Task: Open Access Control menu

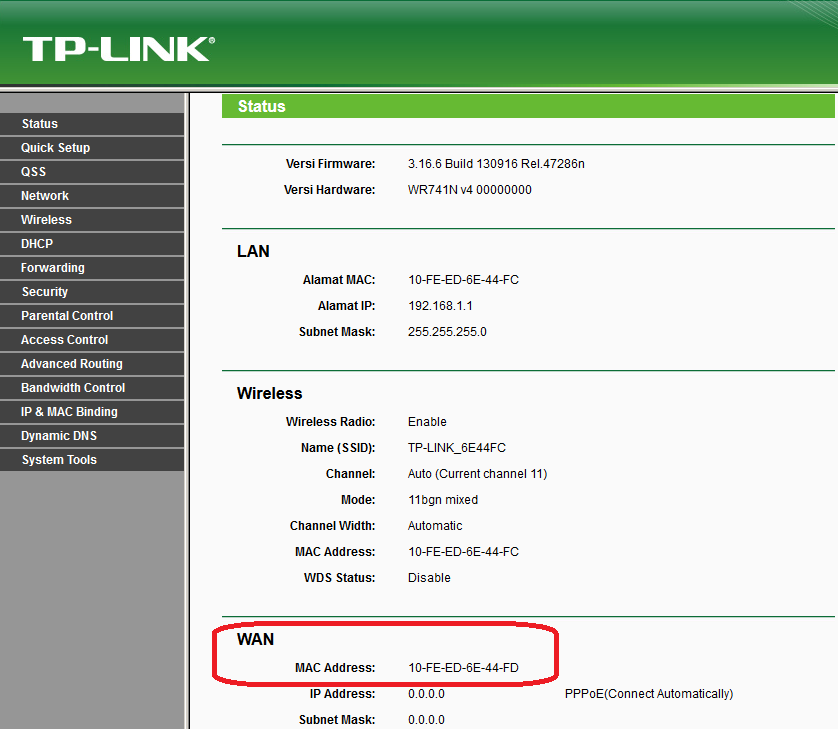Action: pyautogui.click(x=92, y=340)
